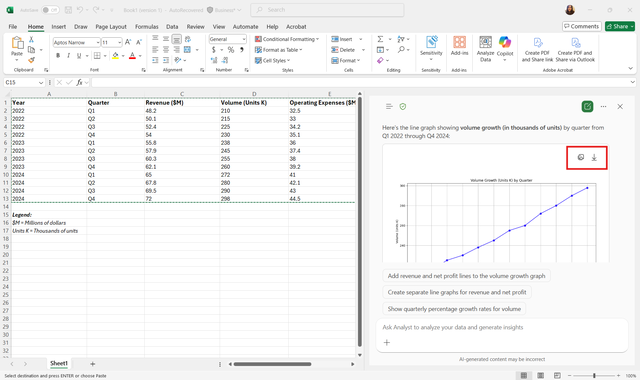Toggle Bold formatting
Image resolution: width=640 pixels, height=380 pixels.
58,56
